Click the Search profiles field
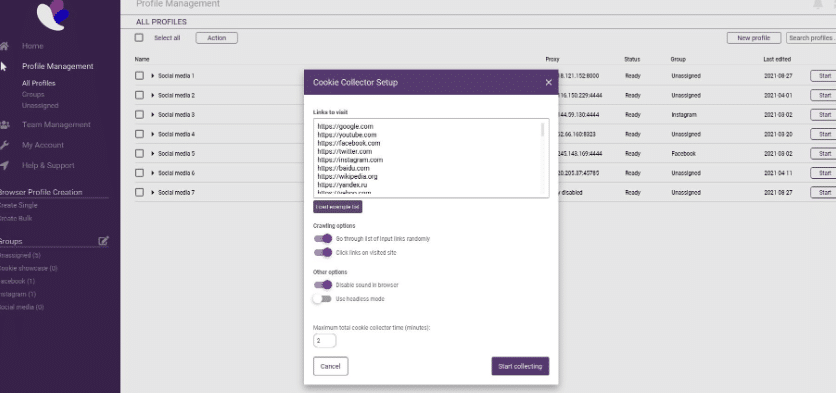Screen dimensions: 836x393 811,38
